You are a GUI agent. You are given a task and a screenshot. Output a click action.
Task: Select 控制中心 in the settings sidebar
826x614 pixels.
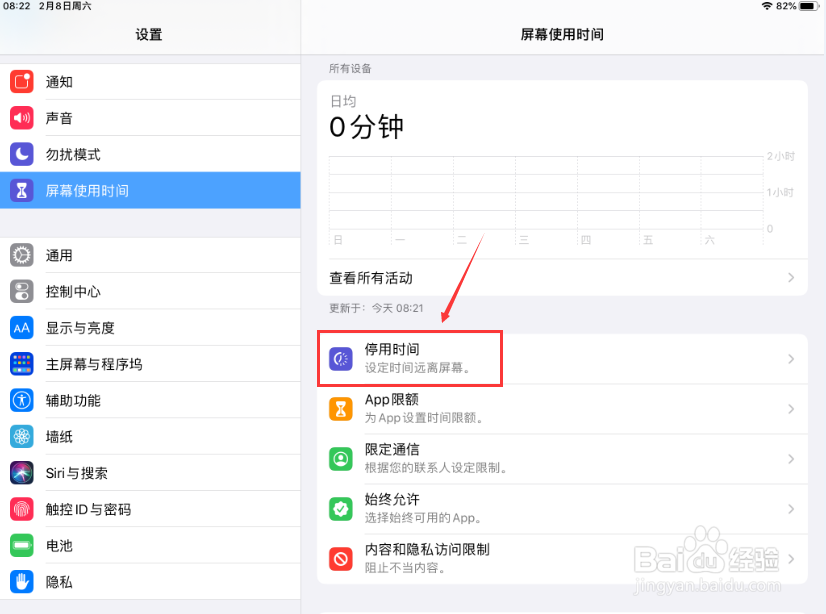[150, 292]
